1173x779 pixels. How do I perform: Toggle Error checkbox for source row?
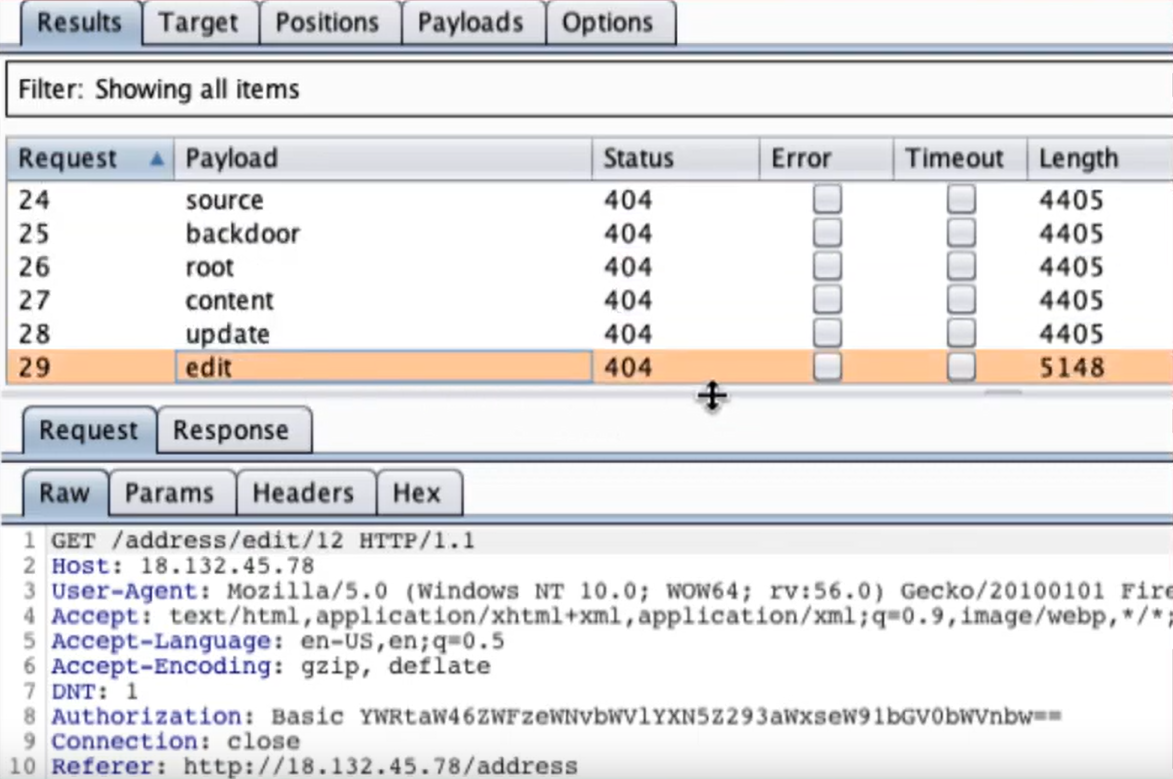tap(826, 200)
